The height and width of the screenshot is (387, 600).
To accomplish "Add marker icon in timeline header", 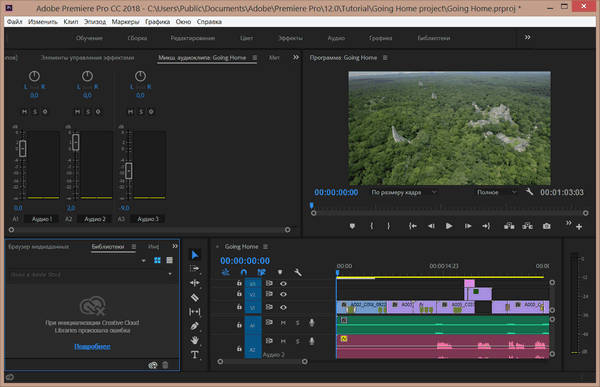I will 280,272.
